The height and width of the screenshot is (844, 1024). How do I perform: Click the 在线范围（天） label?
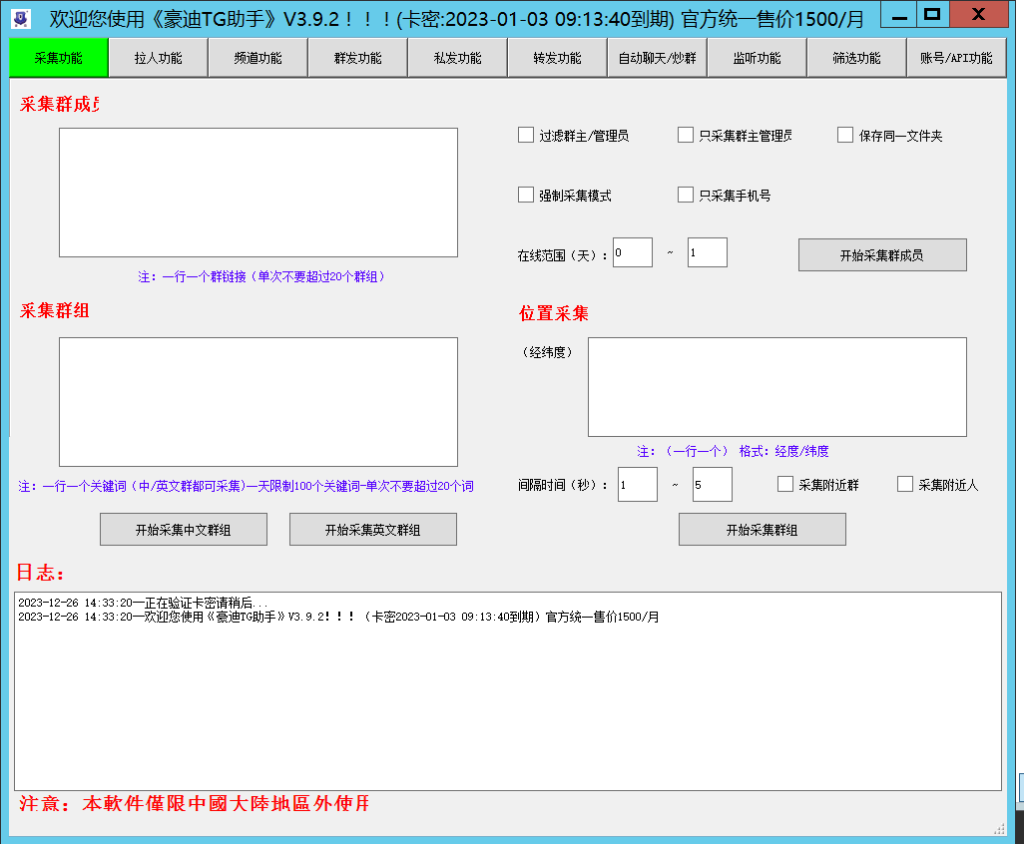pyautogui.click(x=563, y=255)
